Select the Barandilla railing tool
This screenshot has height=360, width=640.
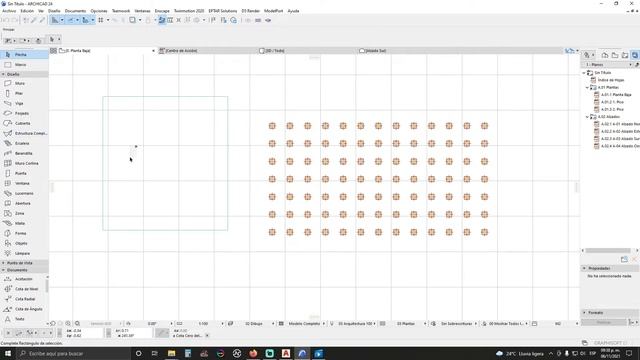tap(24, 153)
